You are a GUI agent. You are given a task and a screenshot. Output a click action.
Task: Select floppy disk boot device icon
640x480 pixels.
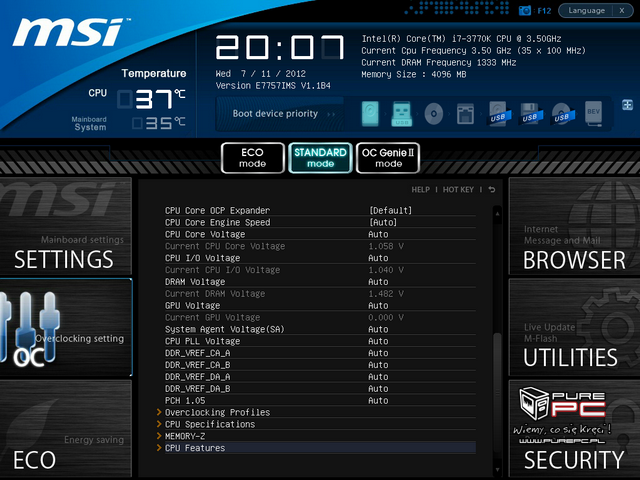pos(465,114)
